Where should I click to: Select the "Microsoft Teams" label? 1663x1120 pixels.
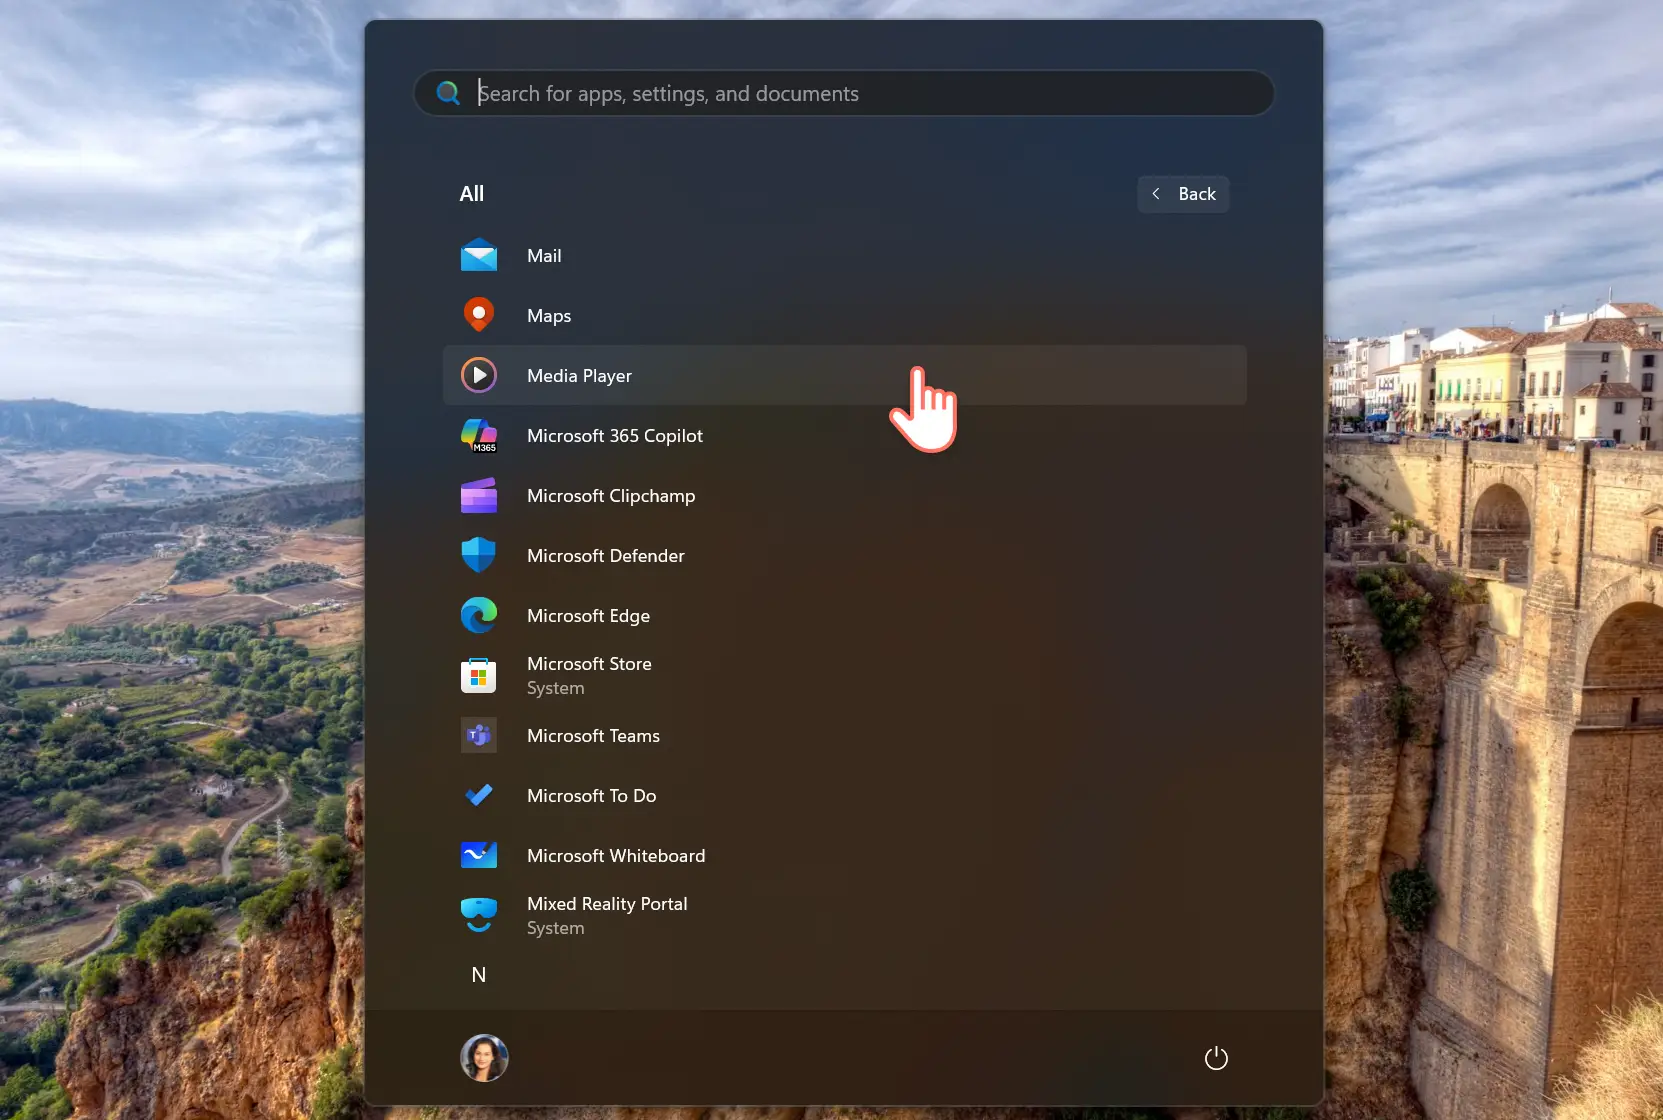pos(593,736)
